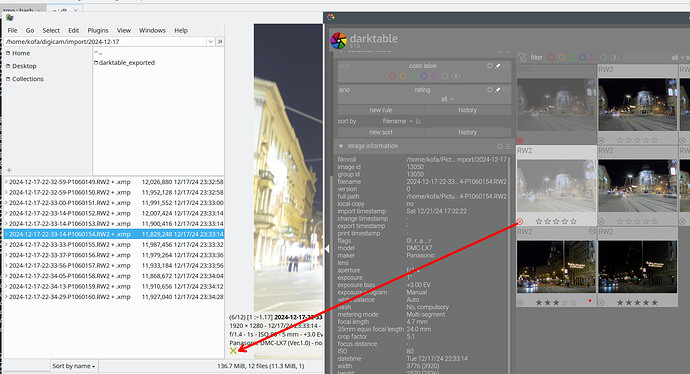Select file 2024-12-17-22-33-56-P1060157.RW2
The height and width of the screenshot is (374, 690).
(114, 266)
